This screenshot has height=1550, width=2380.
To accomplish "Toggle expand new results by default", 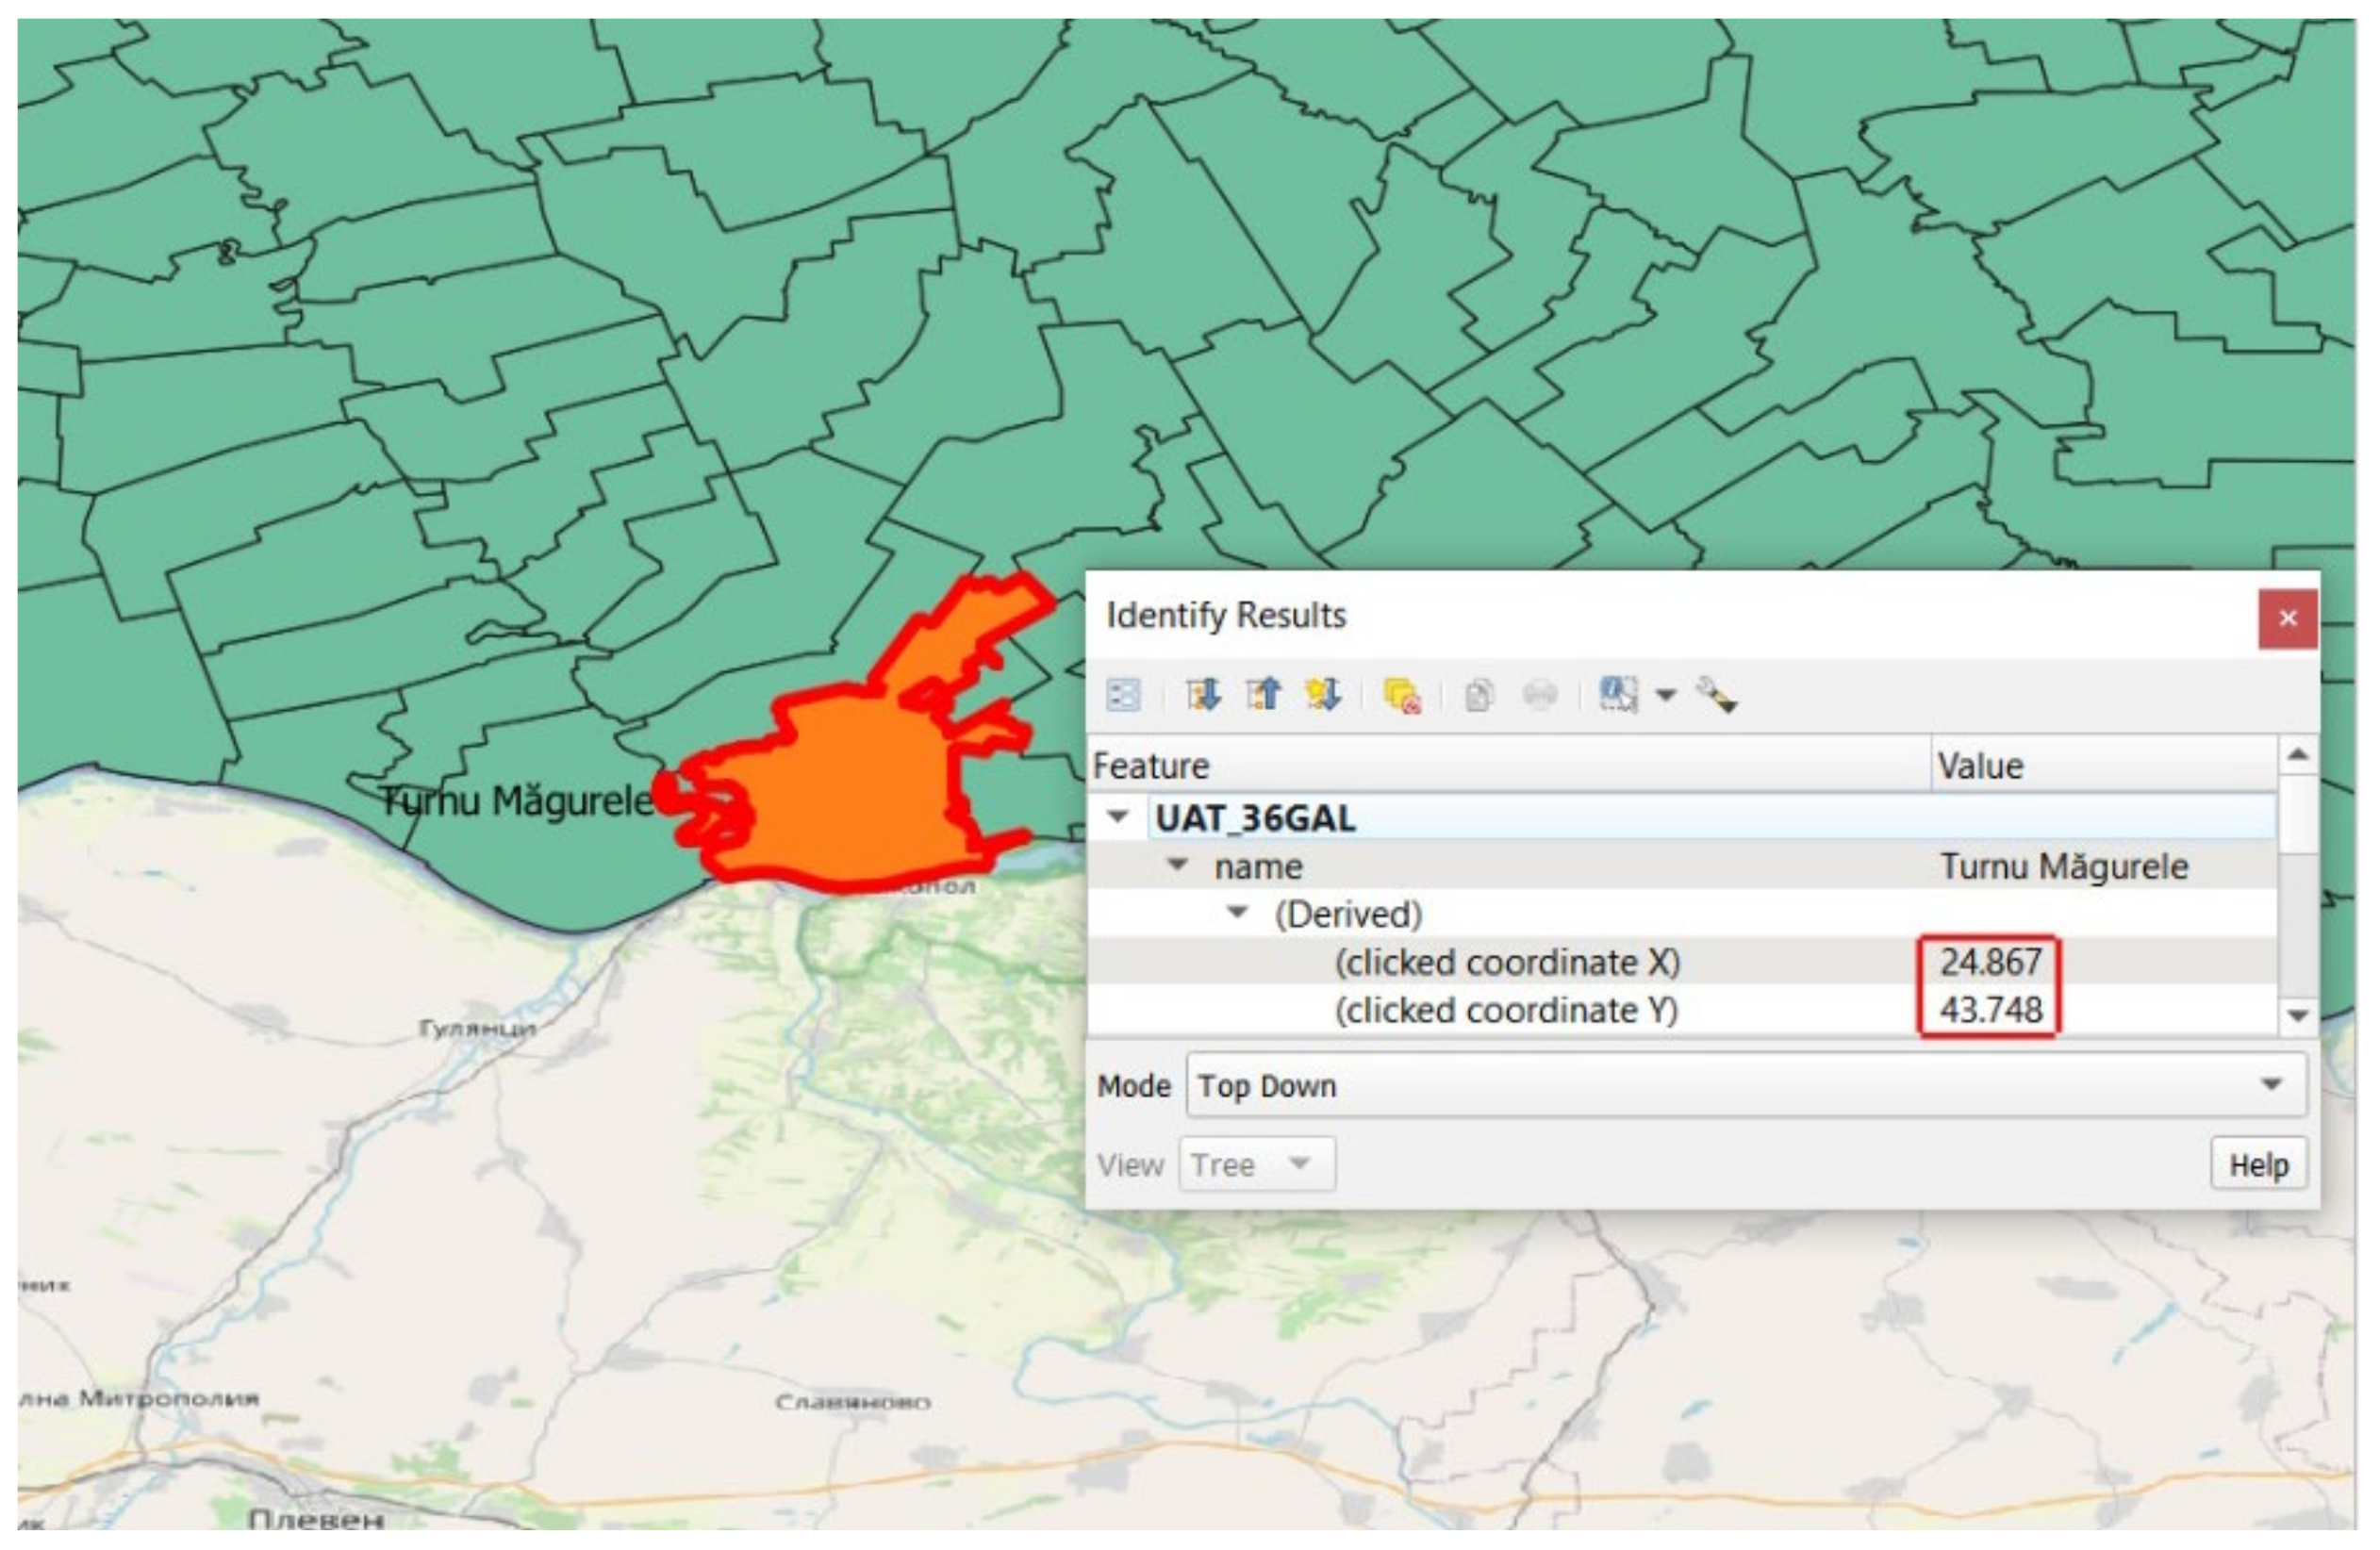I will pos(1322,694).
